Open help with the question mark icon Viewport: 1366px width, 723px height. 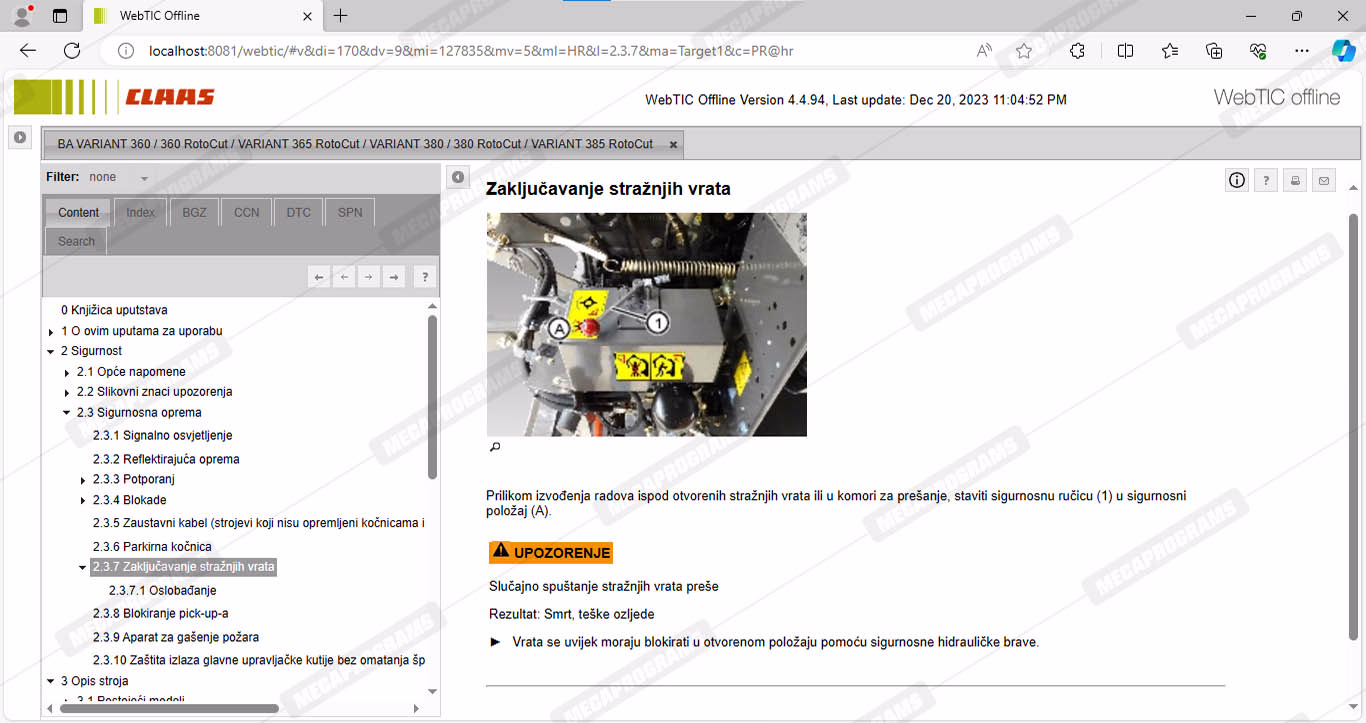pos(1266,180)
